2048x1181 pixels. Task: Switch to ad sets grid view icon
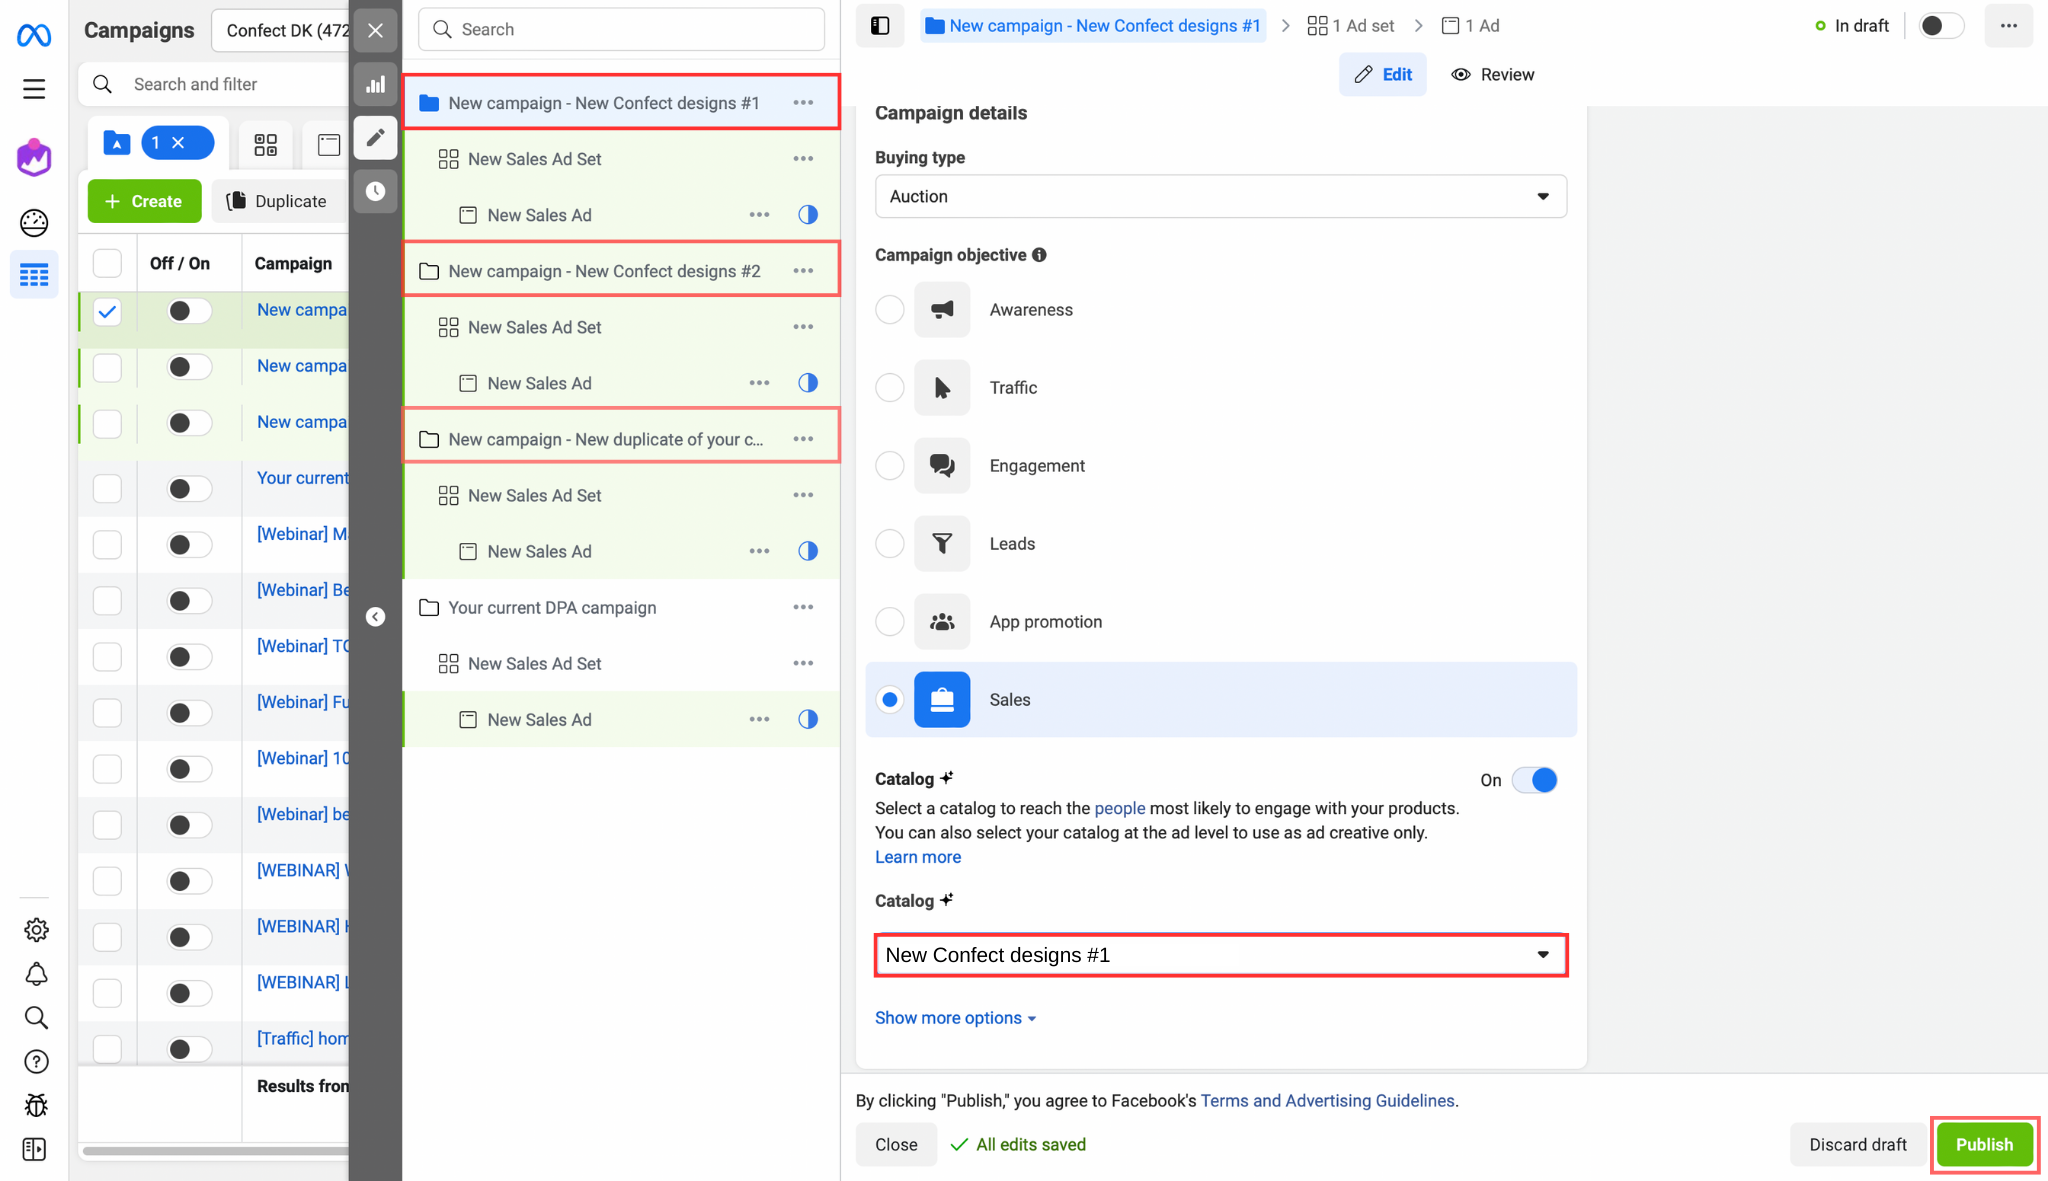tap(265, 144)
